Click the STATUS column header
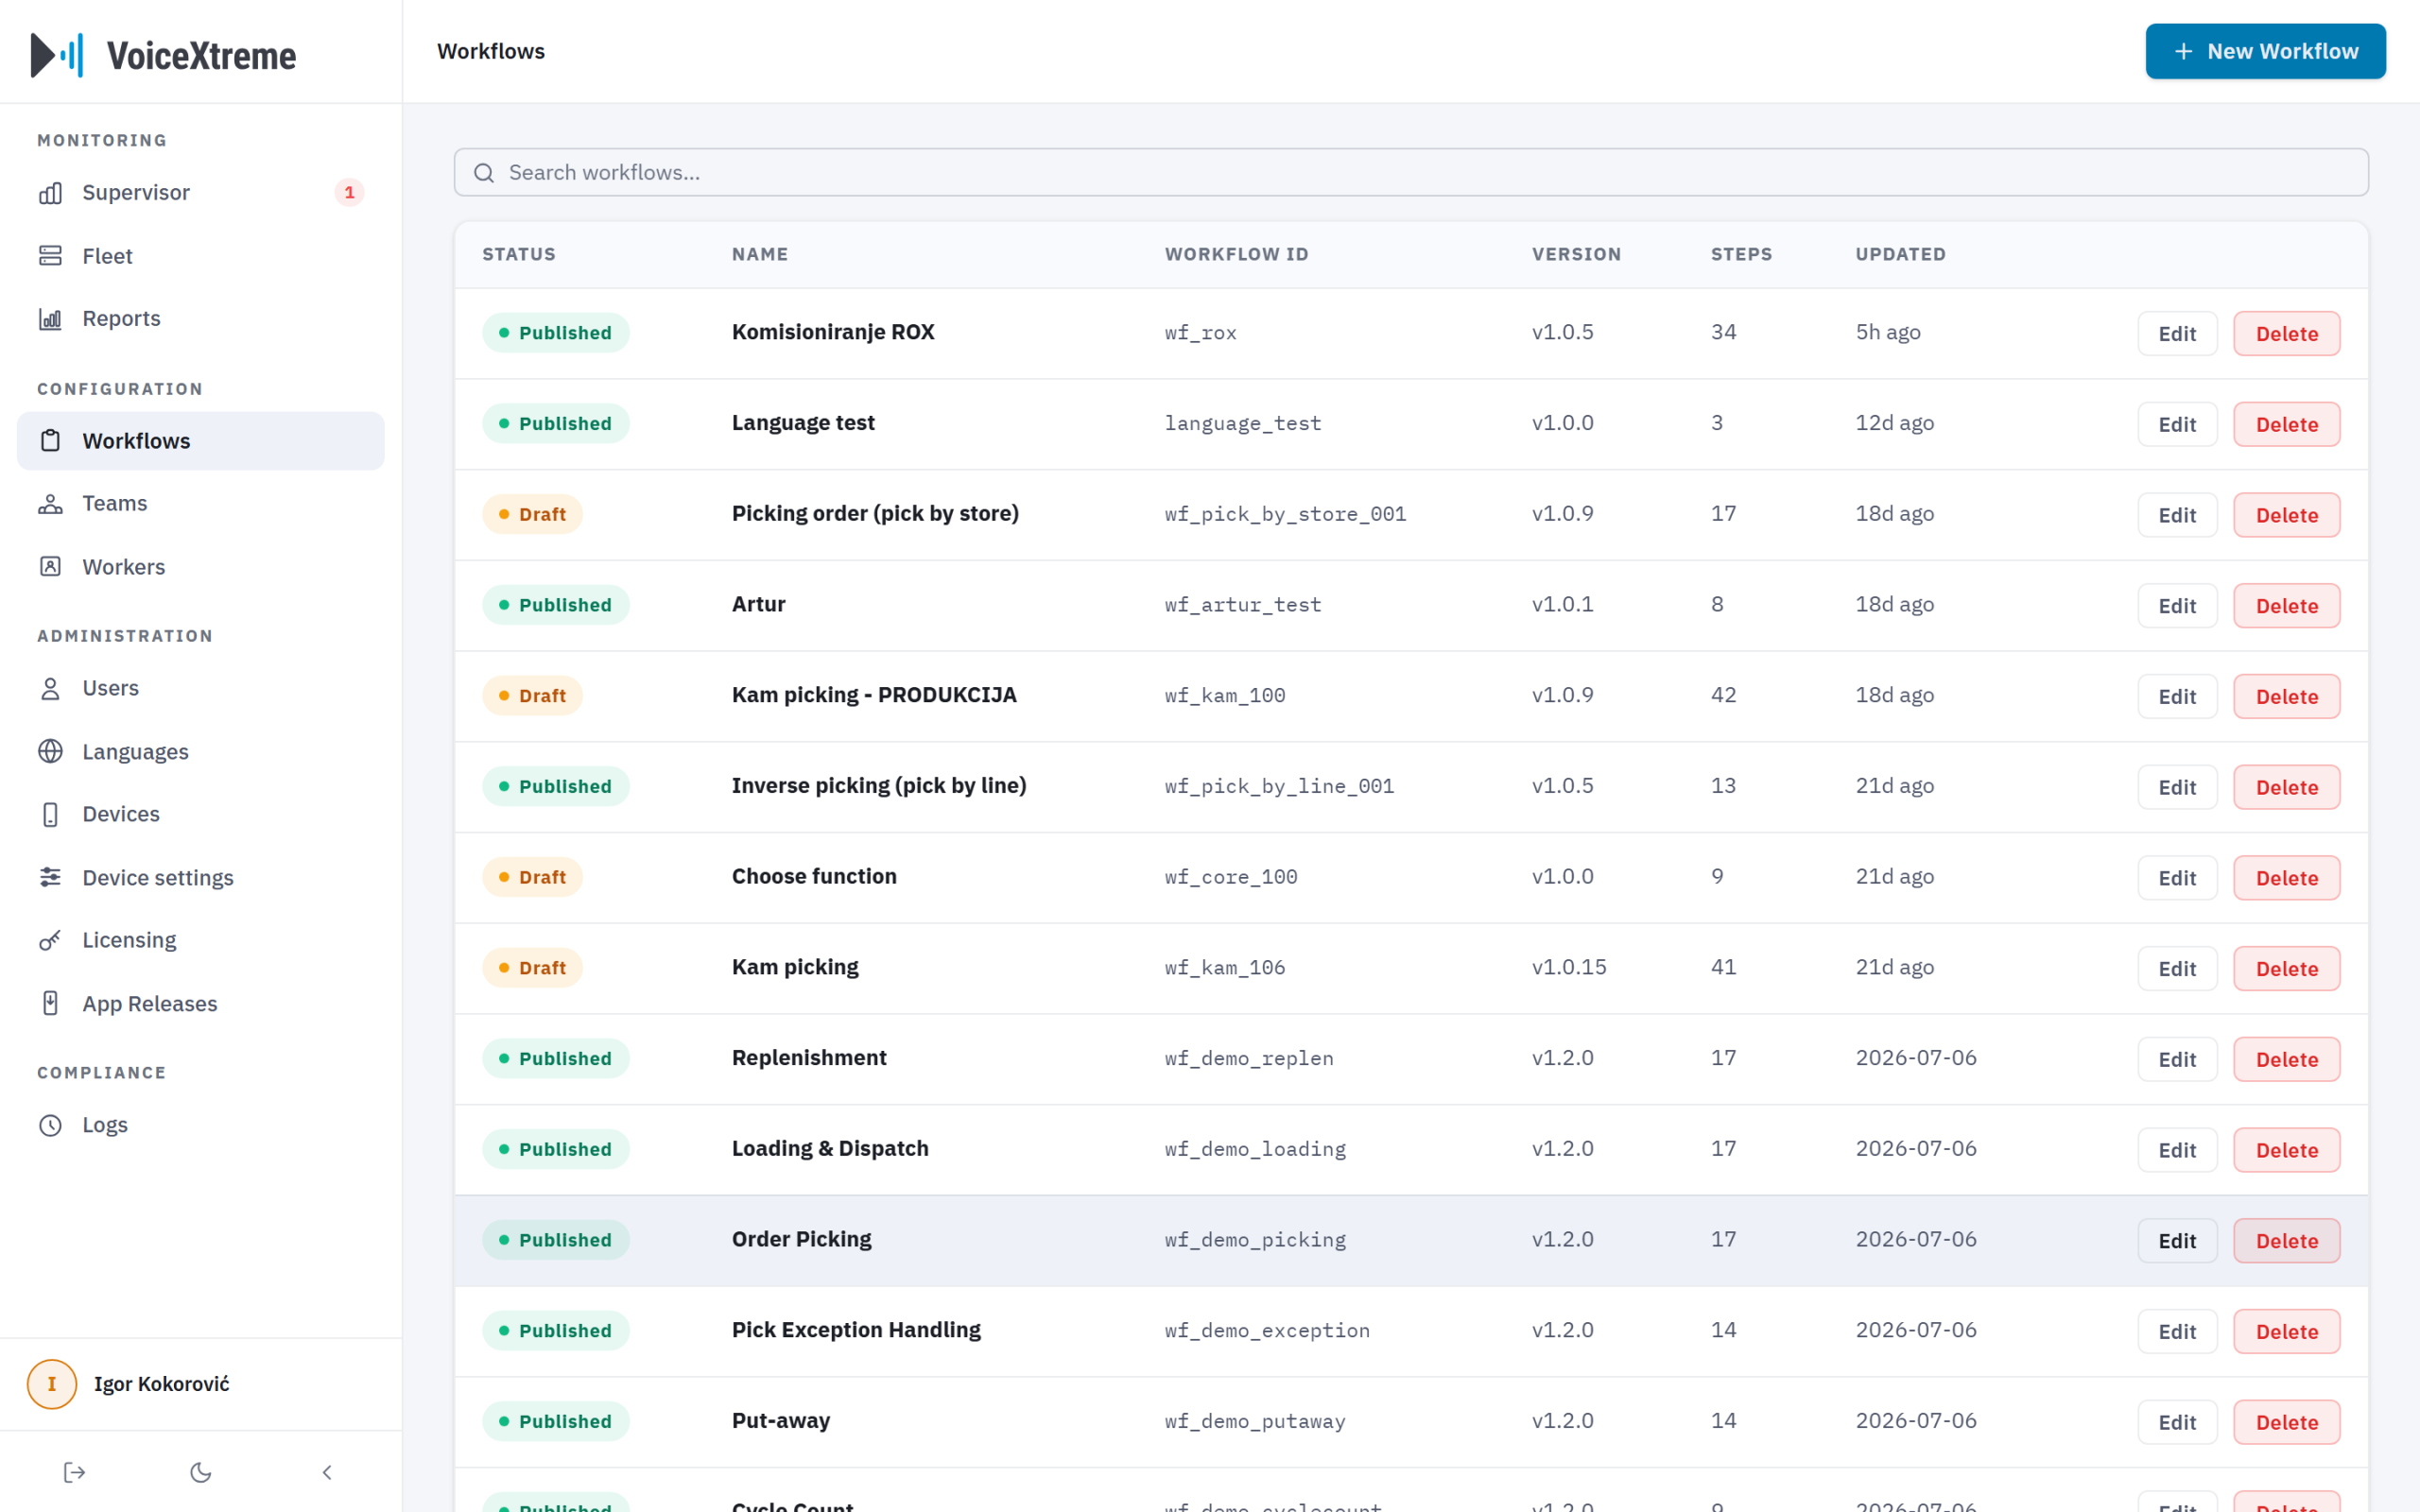 pos(518,254)
